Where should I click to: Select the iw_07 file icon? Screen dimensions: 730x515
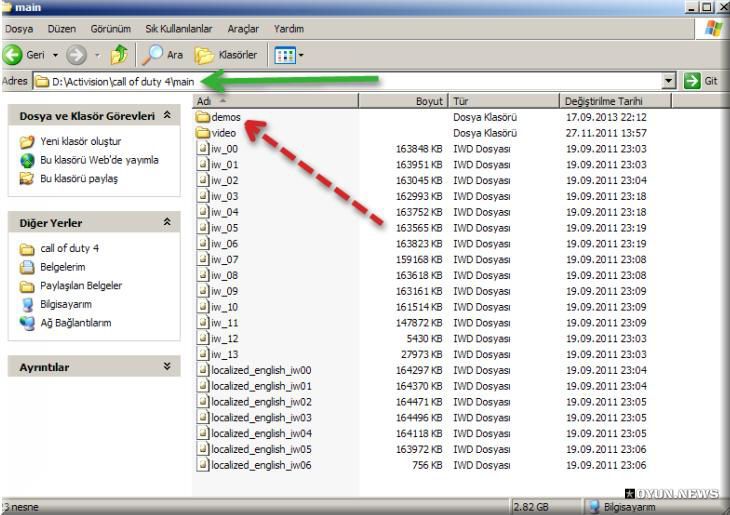click(203, 259)
